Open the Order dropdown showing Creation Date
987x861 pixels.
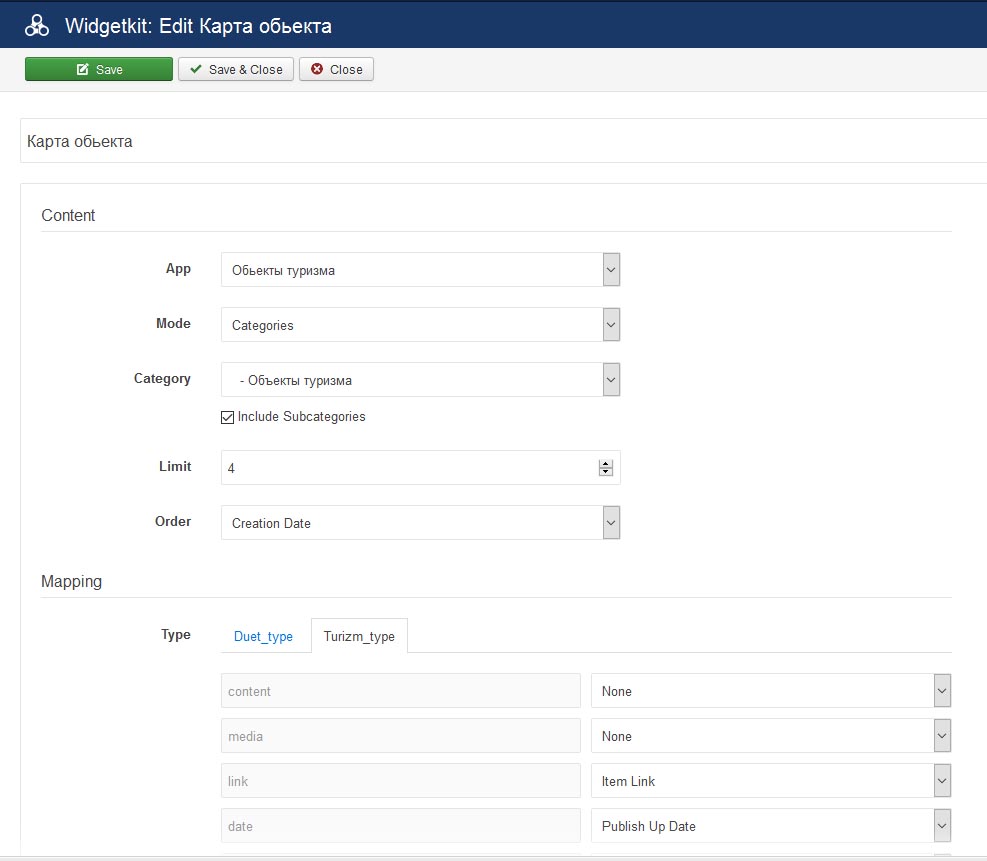pyautogui.click(x=420, y=523)
